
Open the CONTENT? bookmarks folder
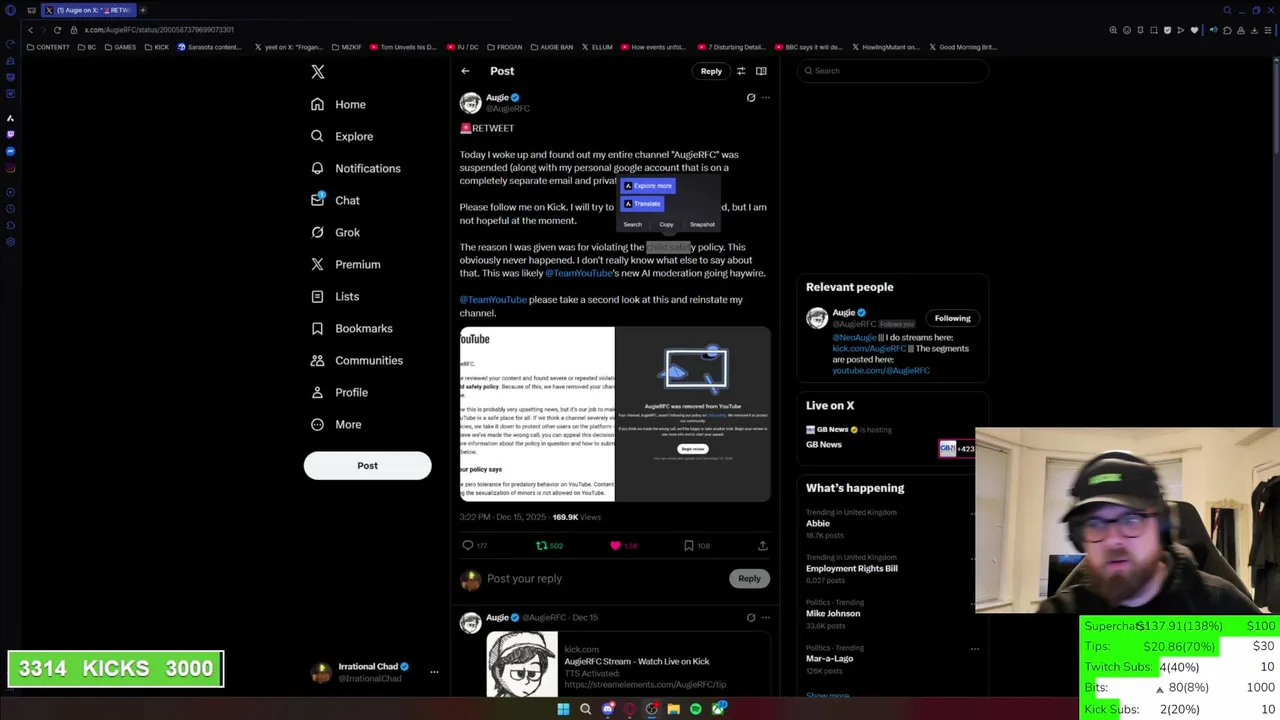click(x=49, y=47)
